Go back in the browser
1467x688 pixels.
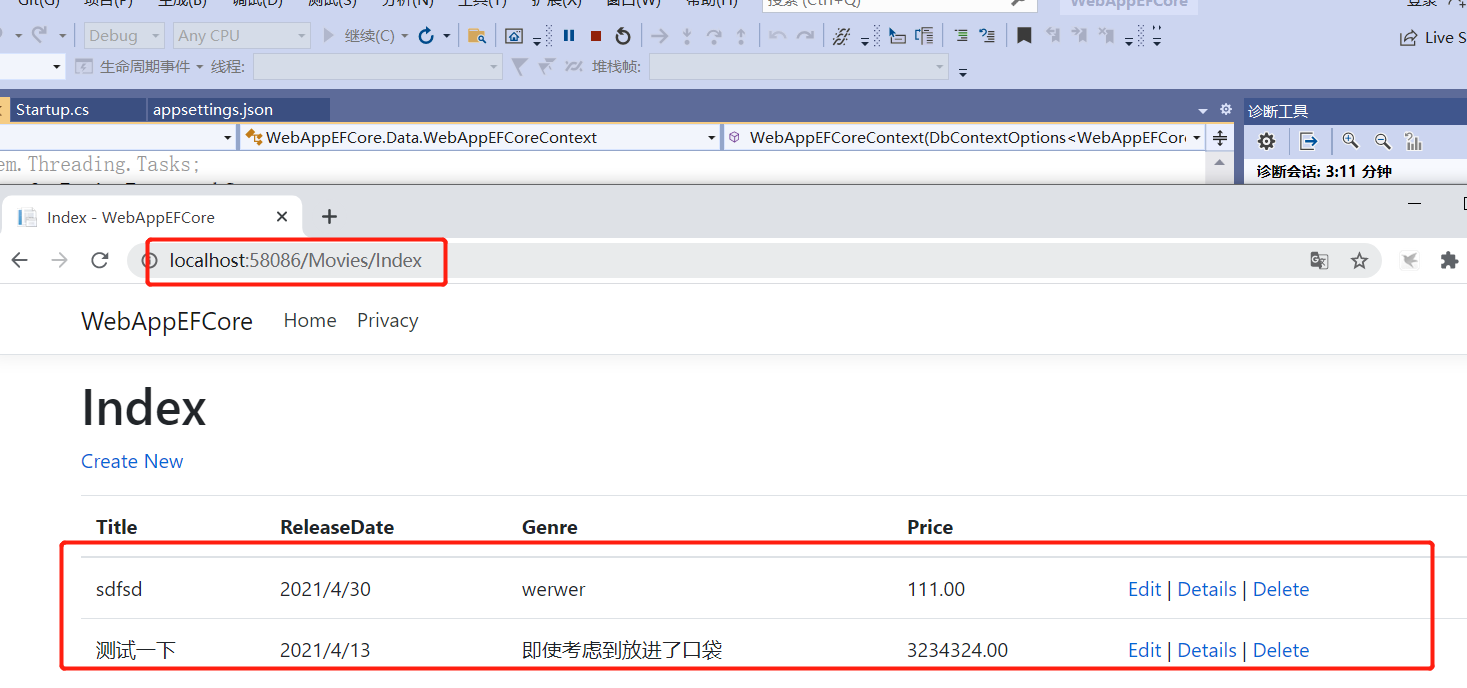19,261
